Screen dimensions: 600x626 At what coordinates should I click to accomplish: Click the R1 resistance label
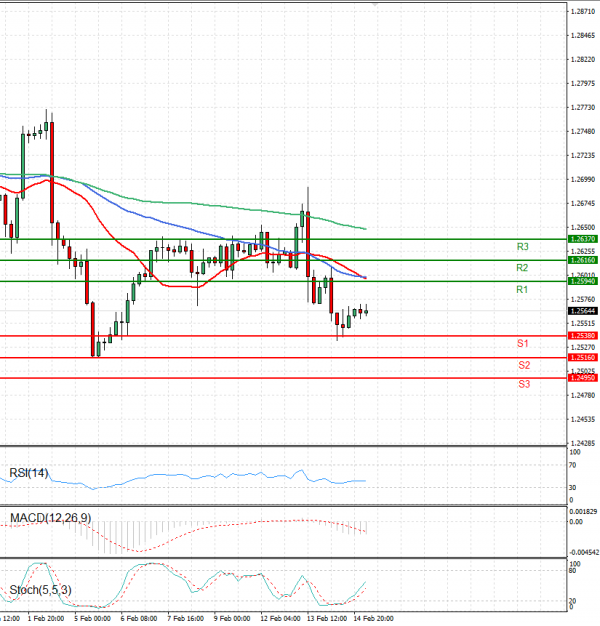522,289
